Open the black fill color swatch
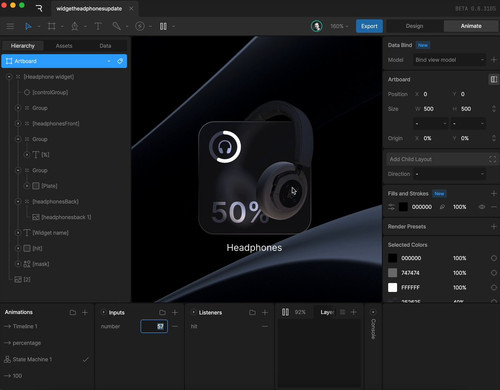Screen dimensions: 500x390 (x=403, y=207)
